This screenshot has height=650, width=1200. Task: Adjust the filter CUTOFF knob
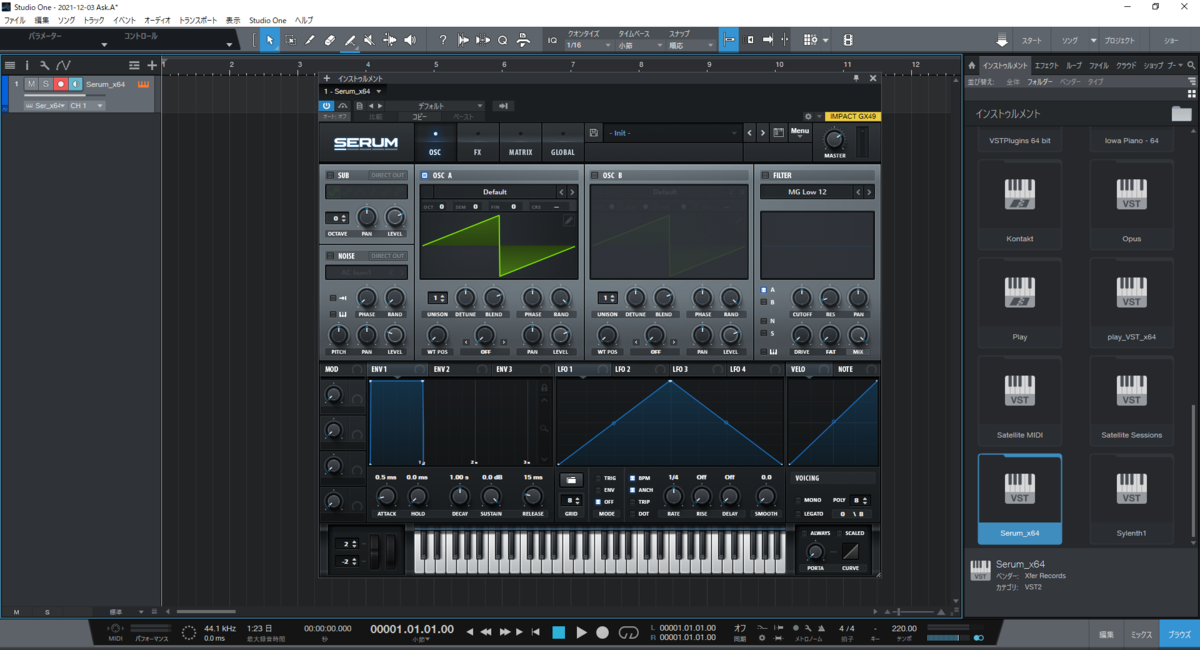(x=801, y=297)
